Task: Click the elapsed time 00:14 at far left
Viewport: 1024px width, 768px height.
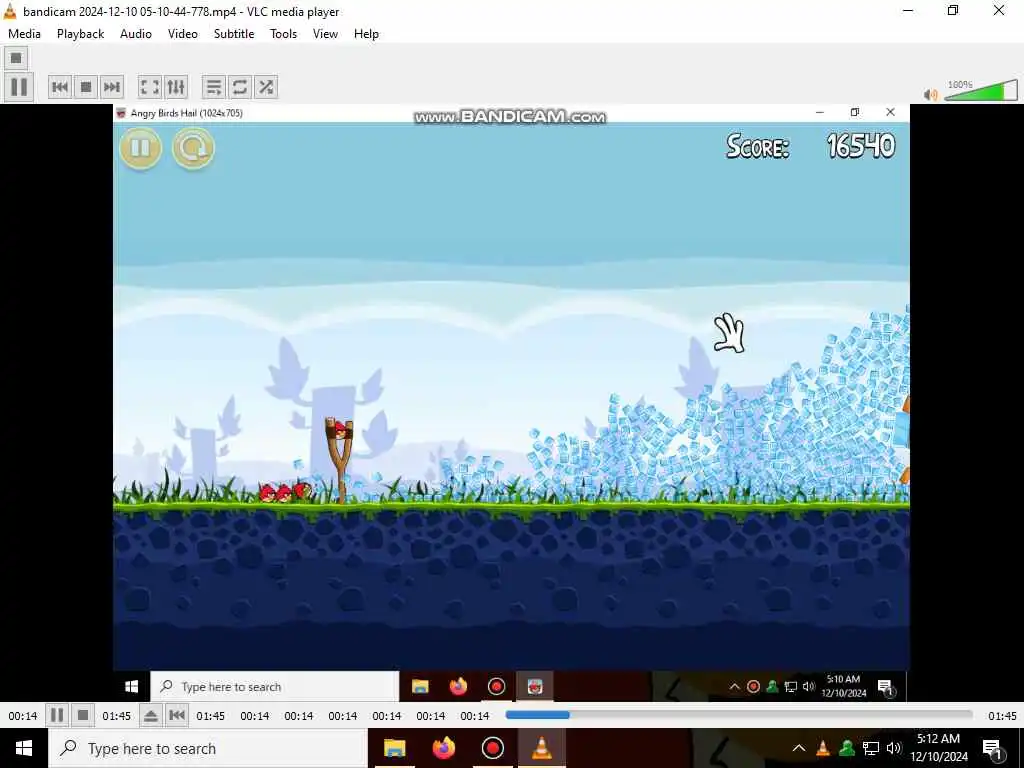Action: tap(23, 716)
